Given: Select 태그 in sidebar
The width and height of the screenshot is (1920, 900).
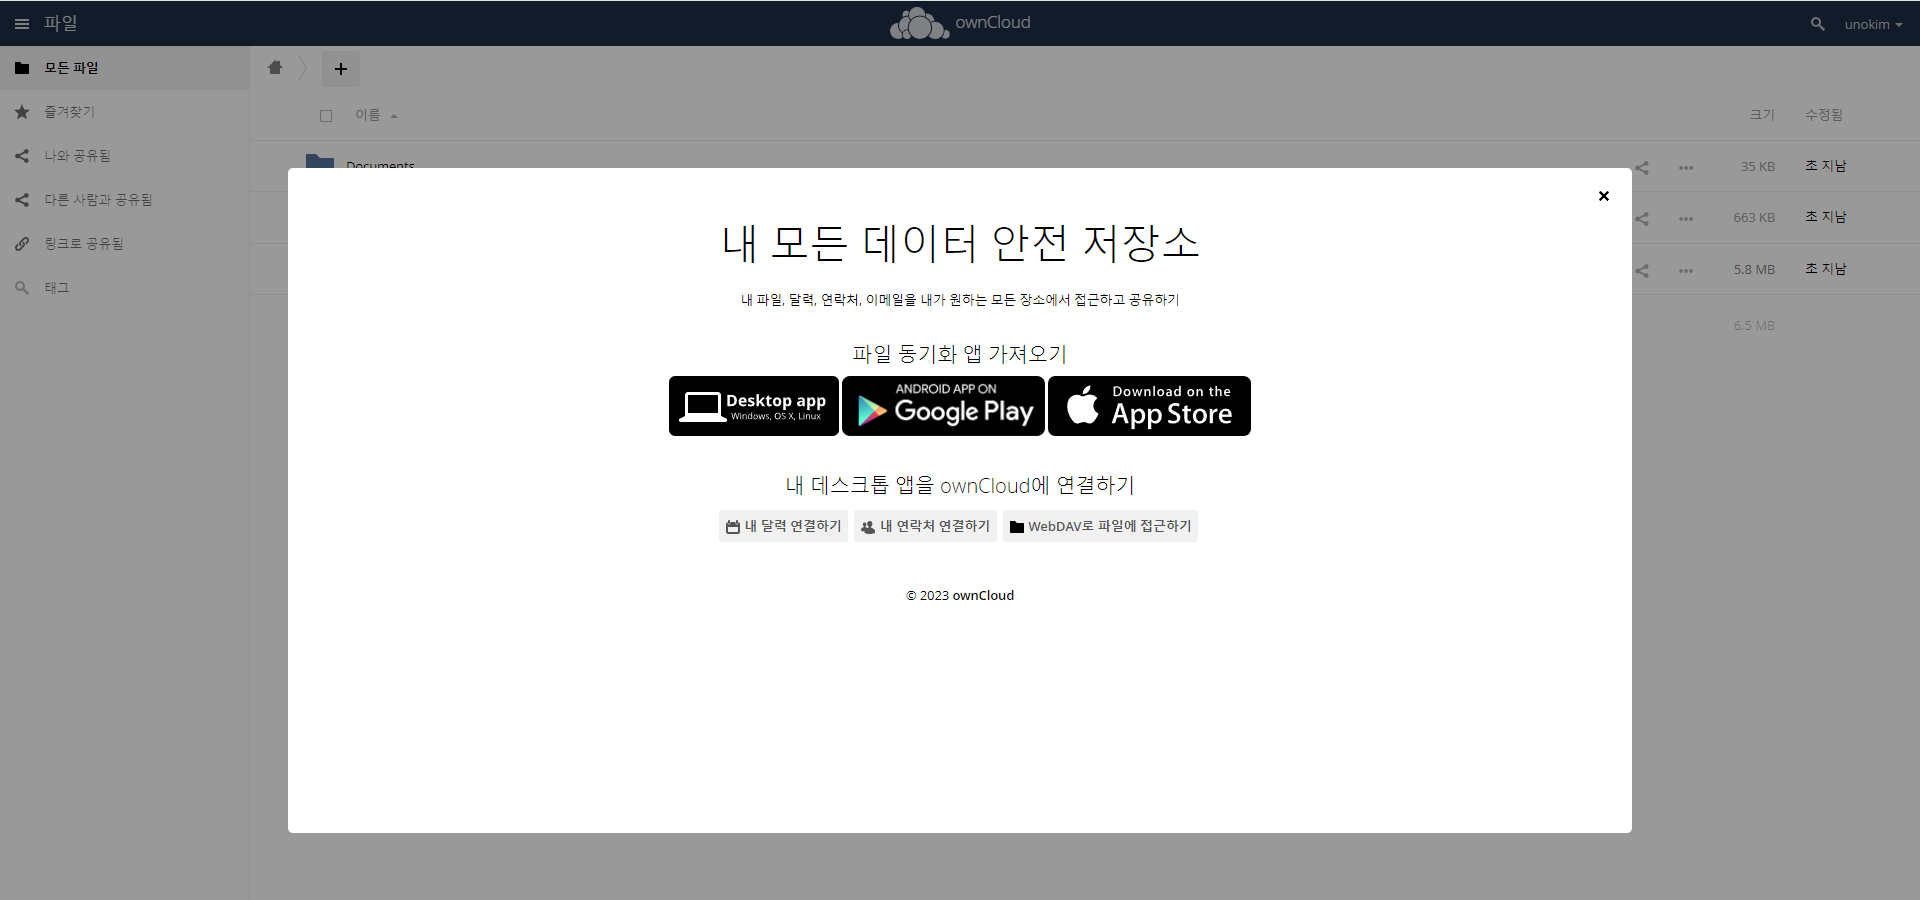Looking at the screenshot, I should 124,288.
